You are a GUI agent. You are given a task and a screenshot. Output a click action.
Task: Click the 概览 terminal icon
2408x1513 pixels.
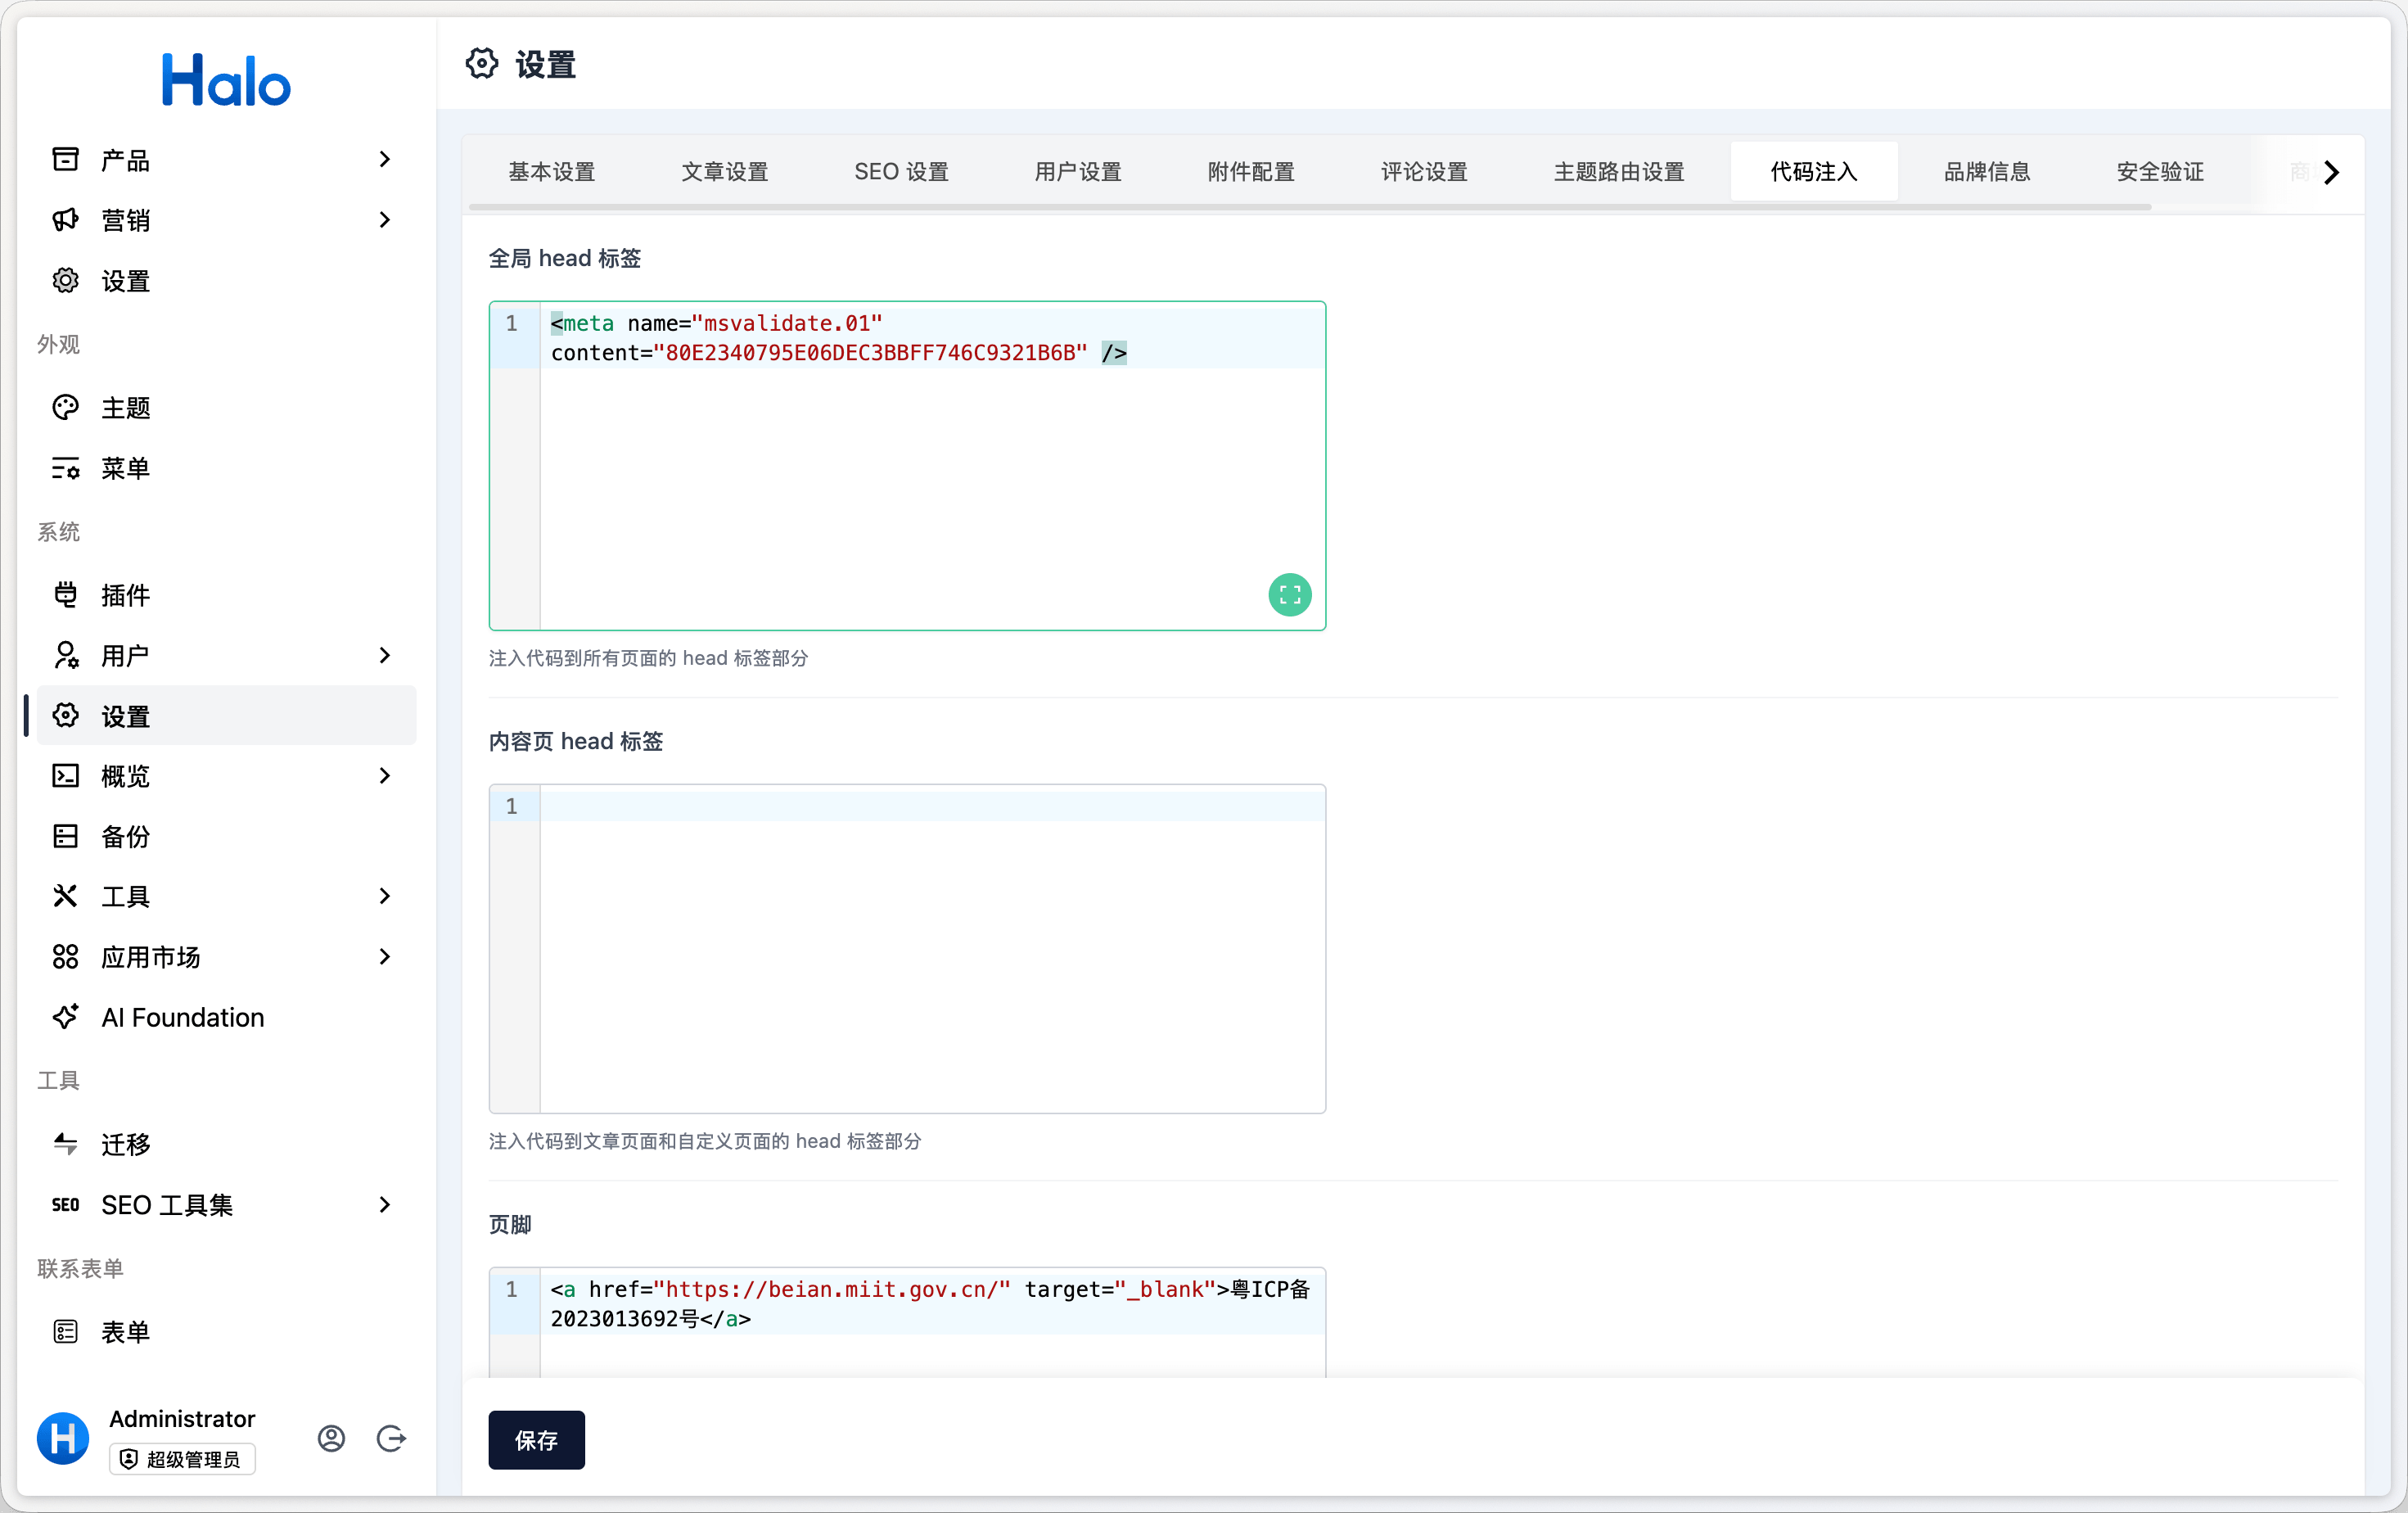click(x=65, y=776)
